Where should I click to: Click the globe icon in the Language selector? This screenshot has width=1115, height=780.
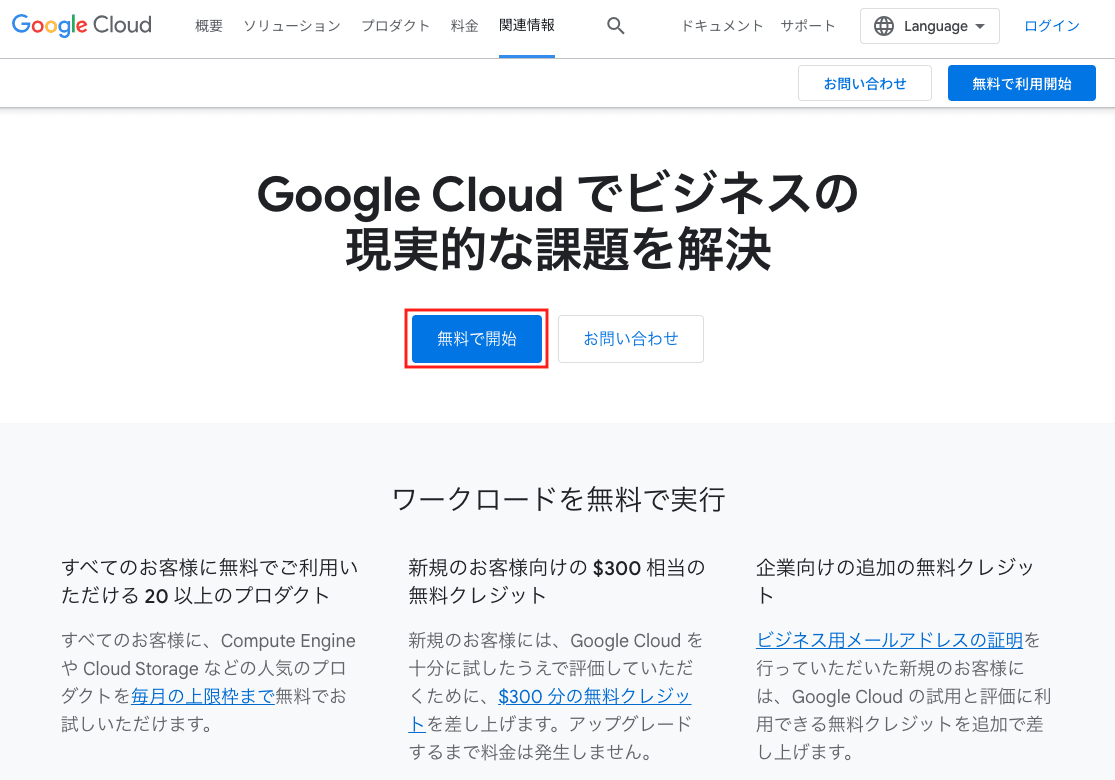(884, 26)
